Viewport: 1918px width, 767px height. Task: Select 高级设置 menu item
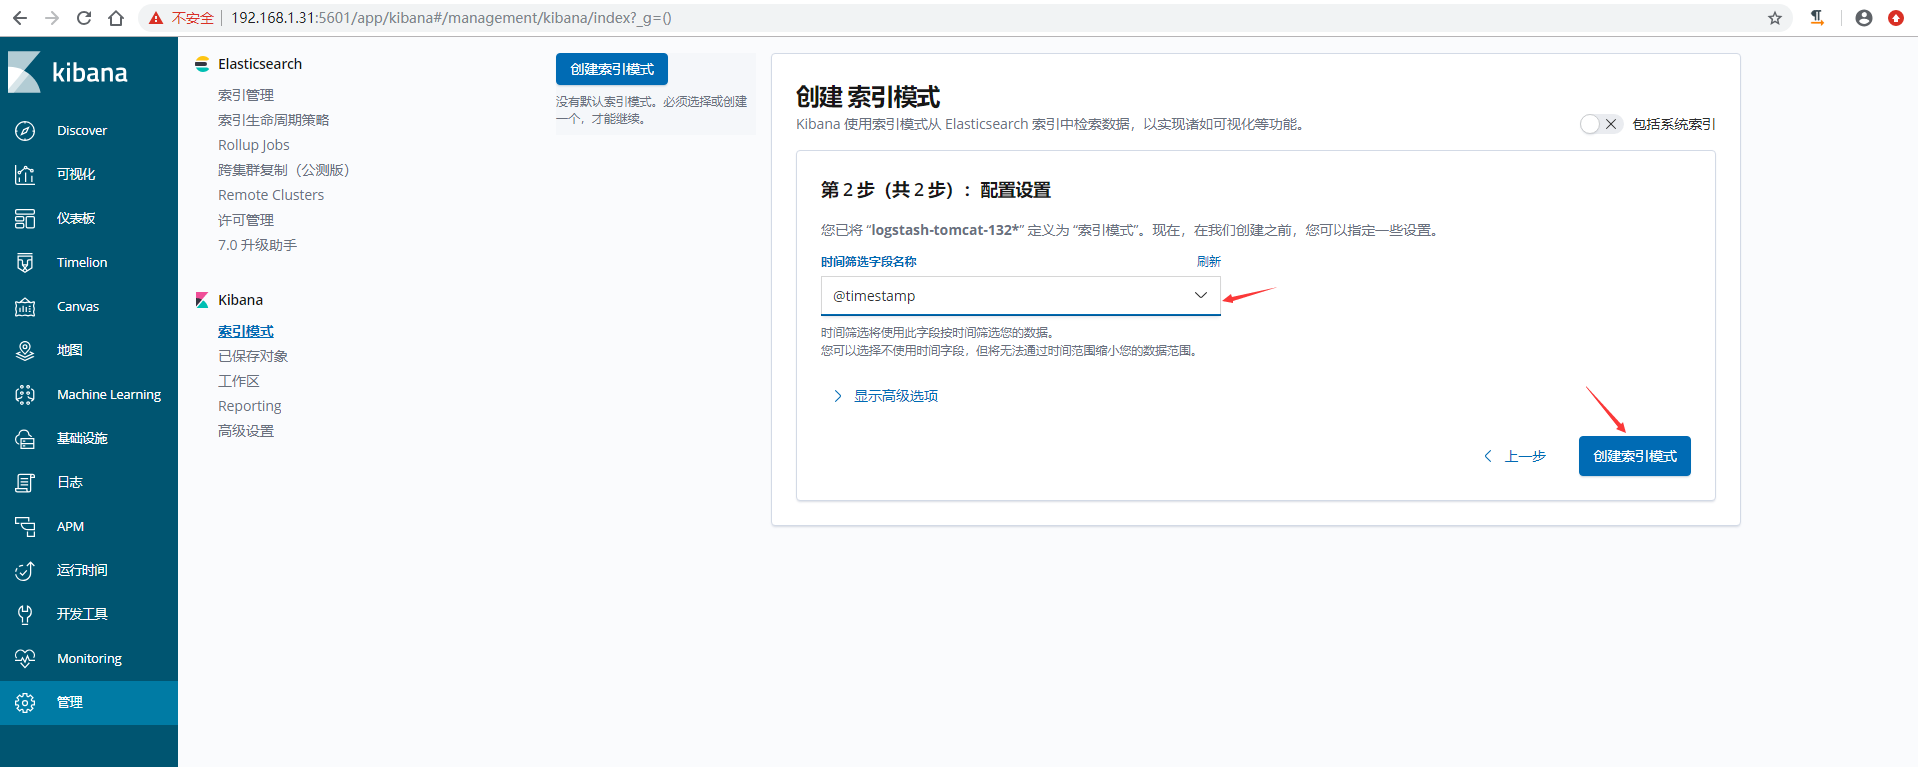246,431
